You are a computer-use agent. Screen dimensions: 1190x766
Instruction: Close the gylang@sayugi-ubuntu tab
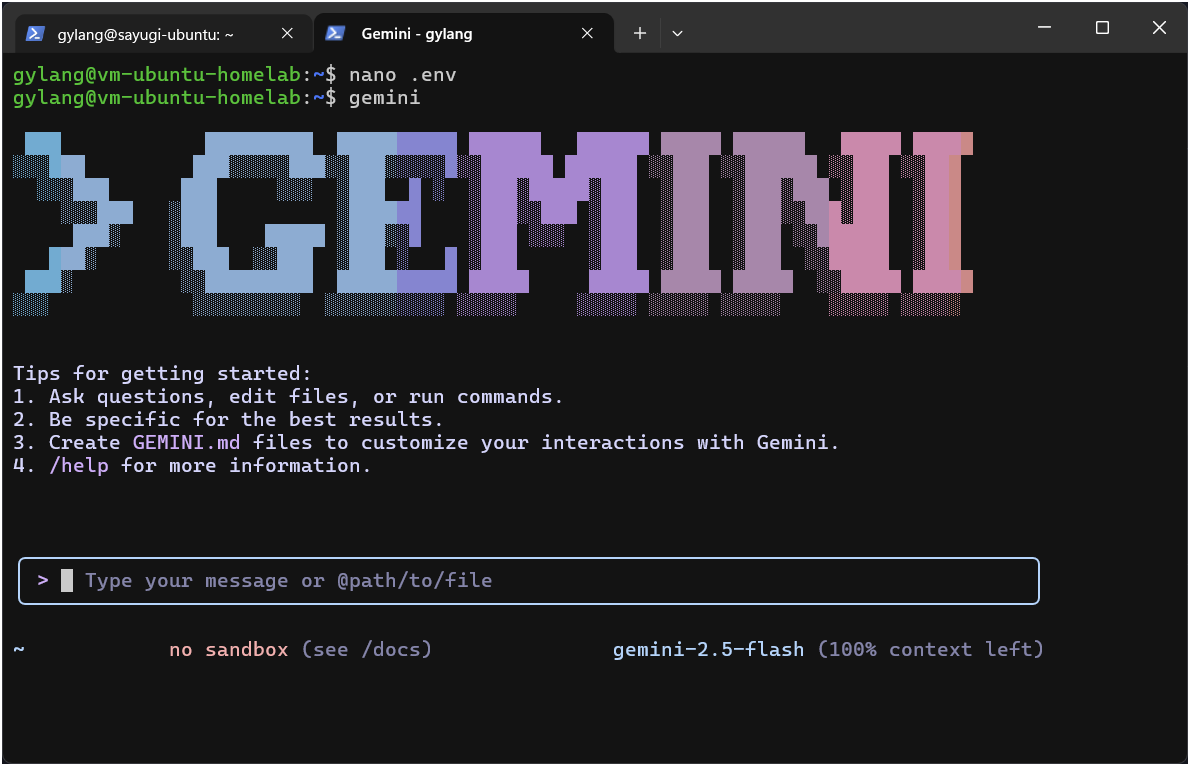287,33
